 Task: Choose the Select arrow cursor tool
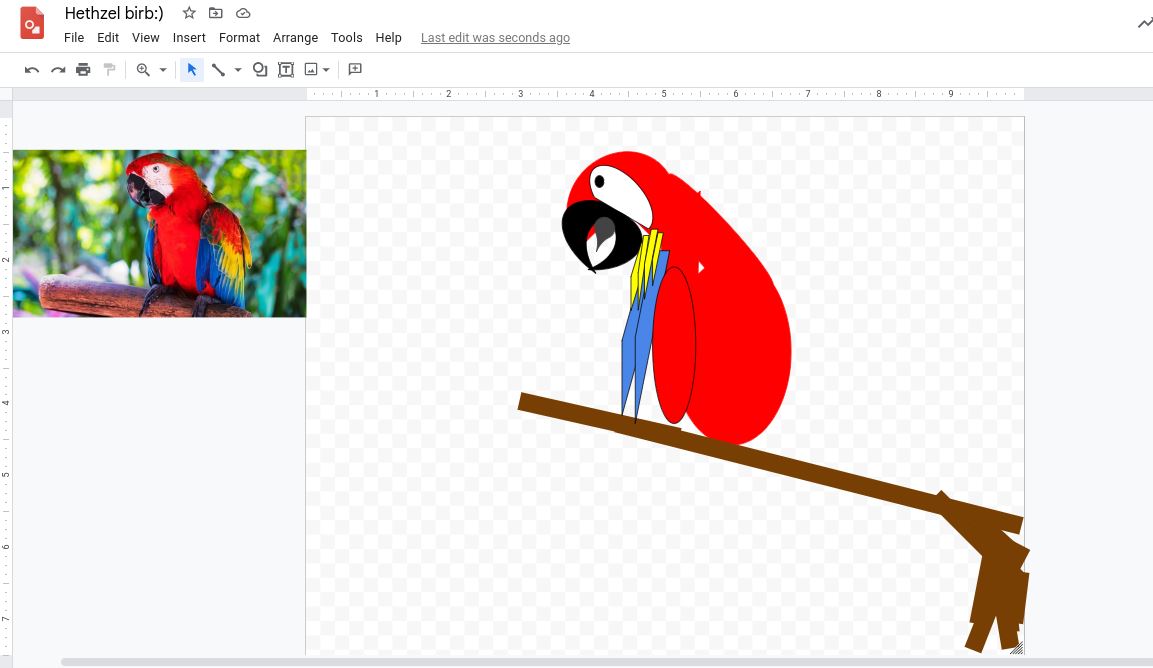pyautogui.click(x=192, y=70)
